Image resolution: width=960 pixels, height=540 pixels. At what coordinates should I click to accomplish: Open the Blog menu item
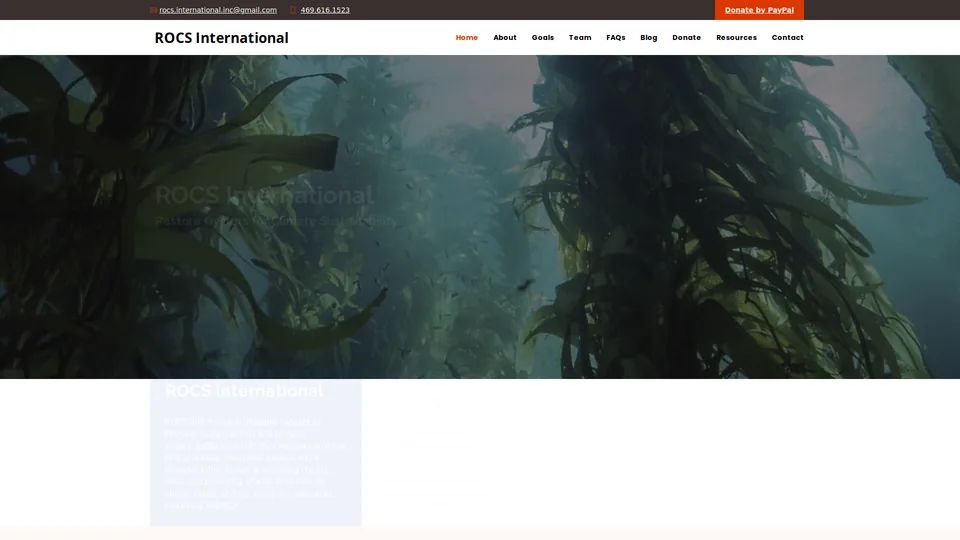pos(649,37)
